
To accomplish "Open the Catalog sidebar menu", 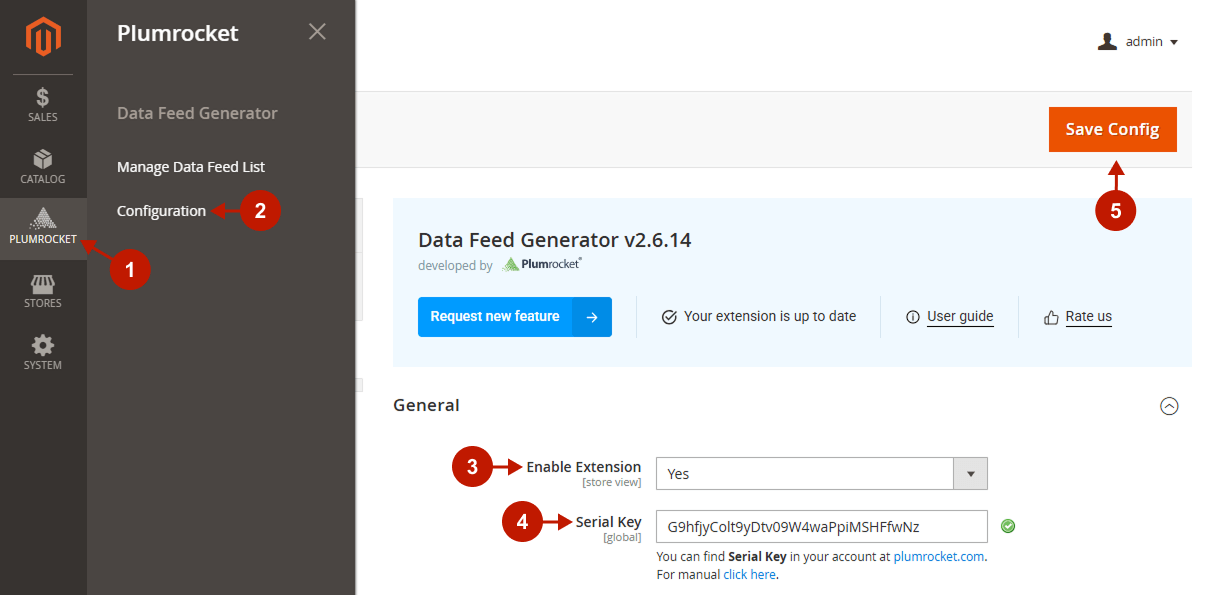I will [x=43, y=167].
